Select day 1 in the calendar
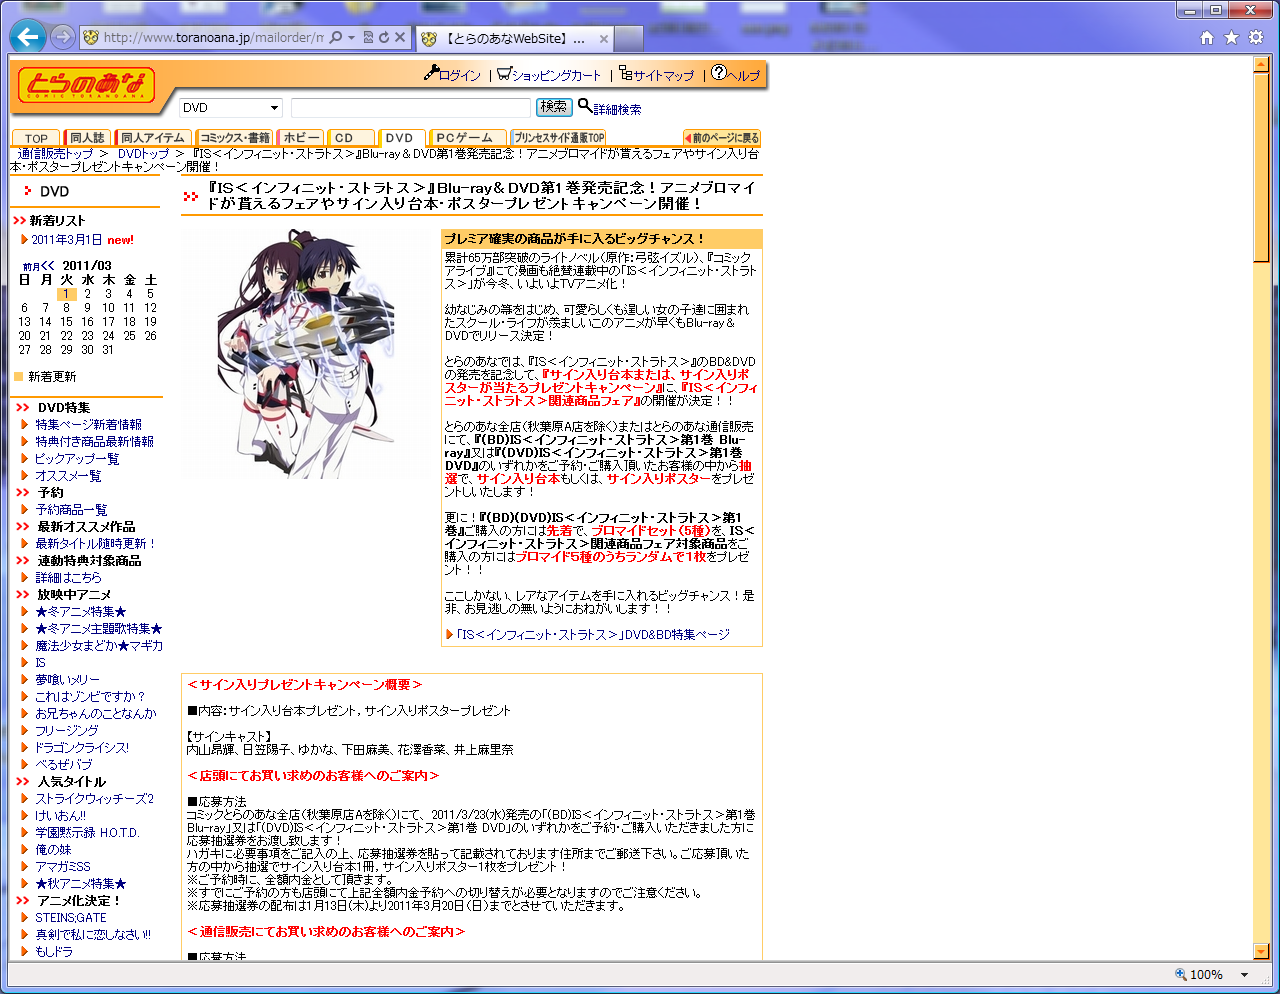1280x994 pixels. click(x=67, y=294)
